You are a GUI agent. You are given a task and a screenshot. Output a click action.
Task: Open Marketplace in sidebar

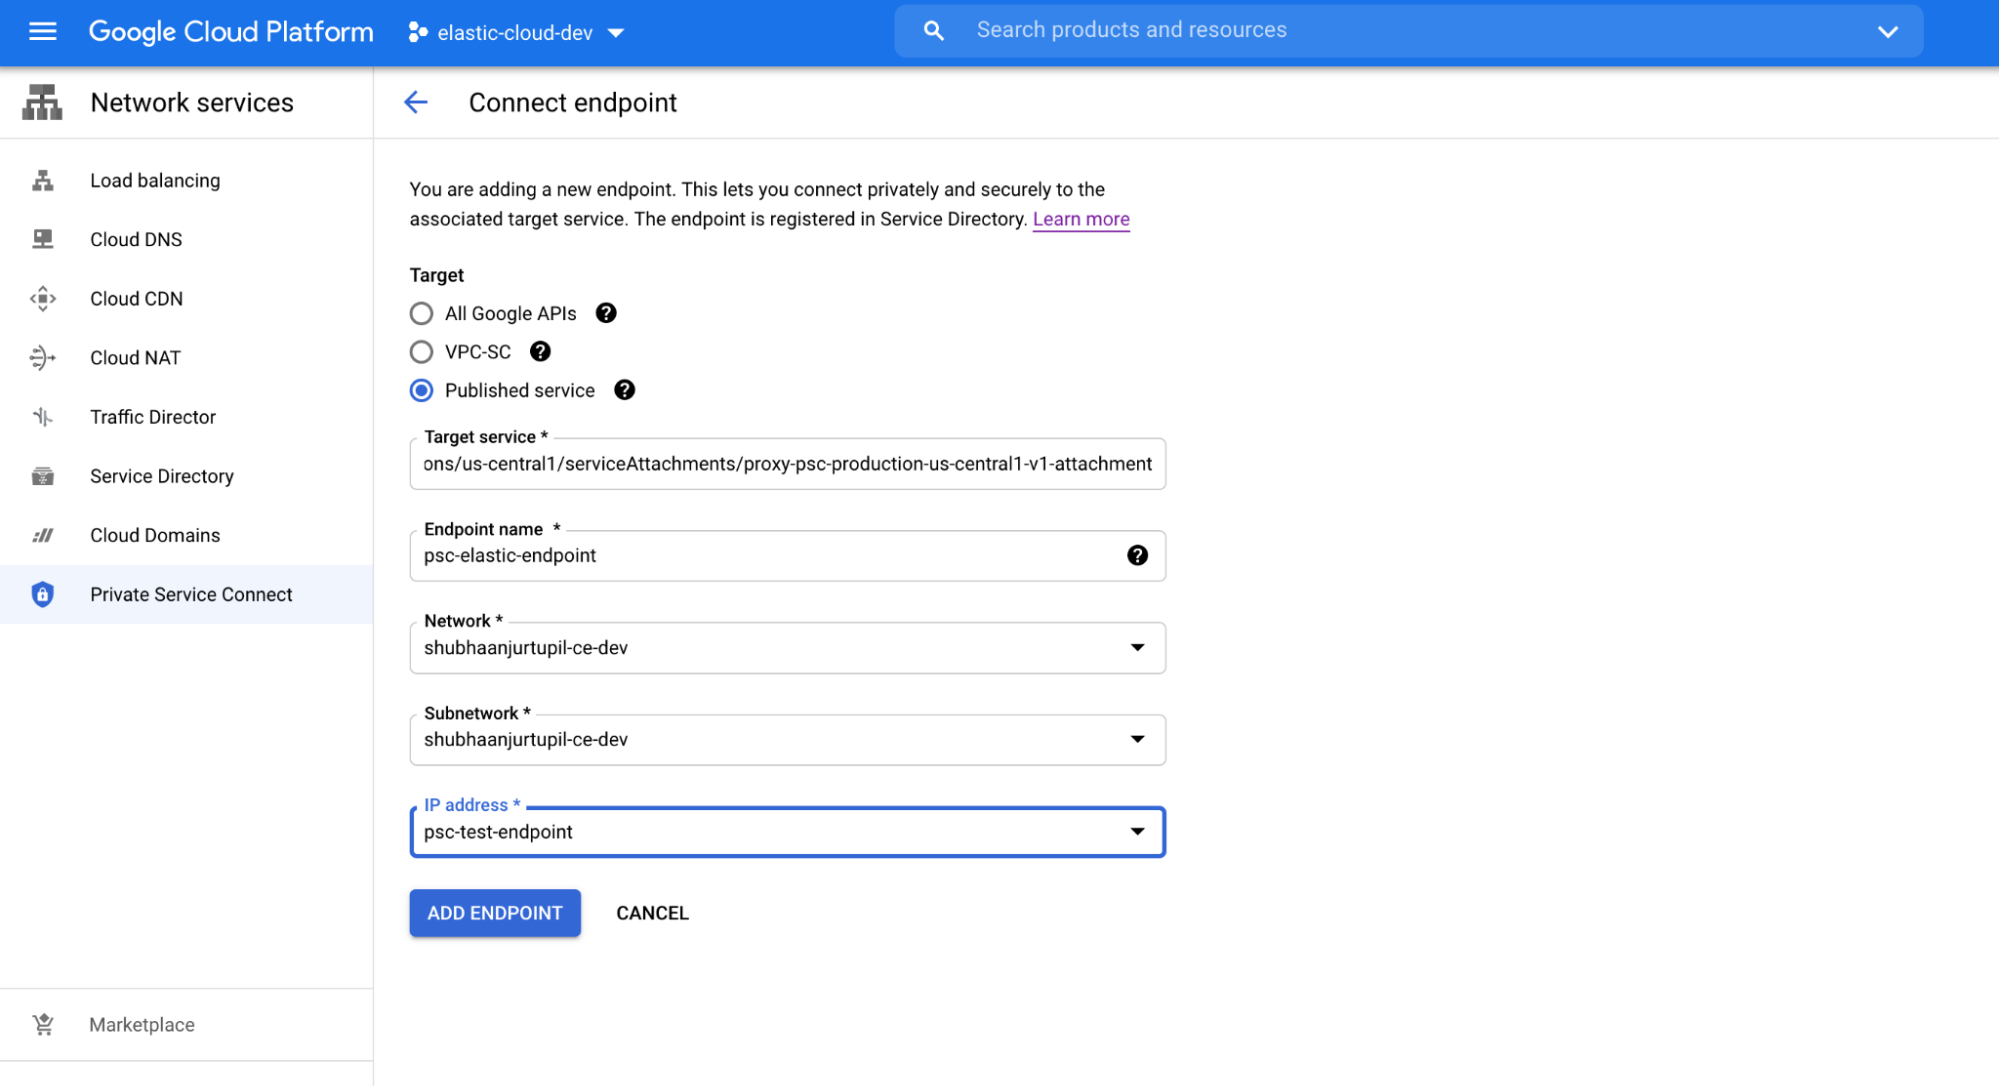186,1025
